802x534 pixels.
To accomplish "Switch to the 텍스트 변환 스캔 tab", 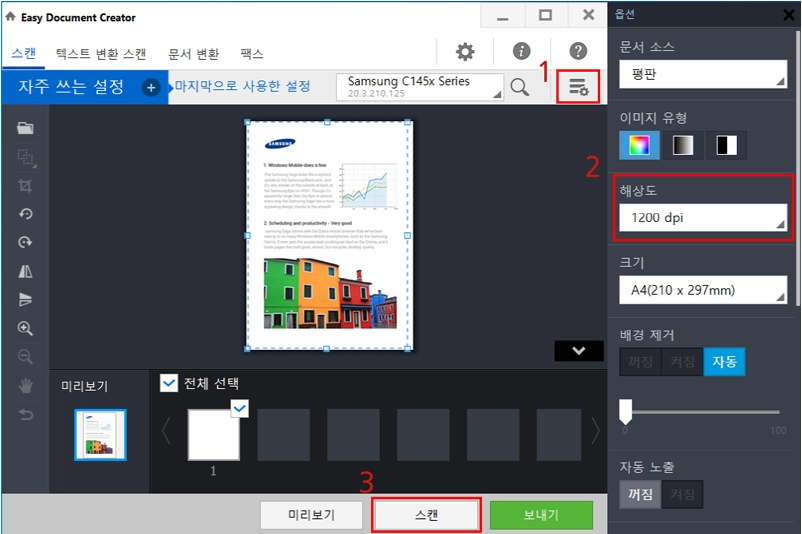I will (101, 53).
